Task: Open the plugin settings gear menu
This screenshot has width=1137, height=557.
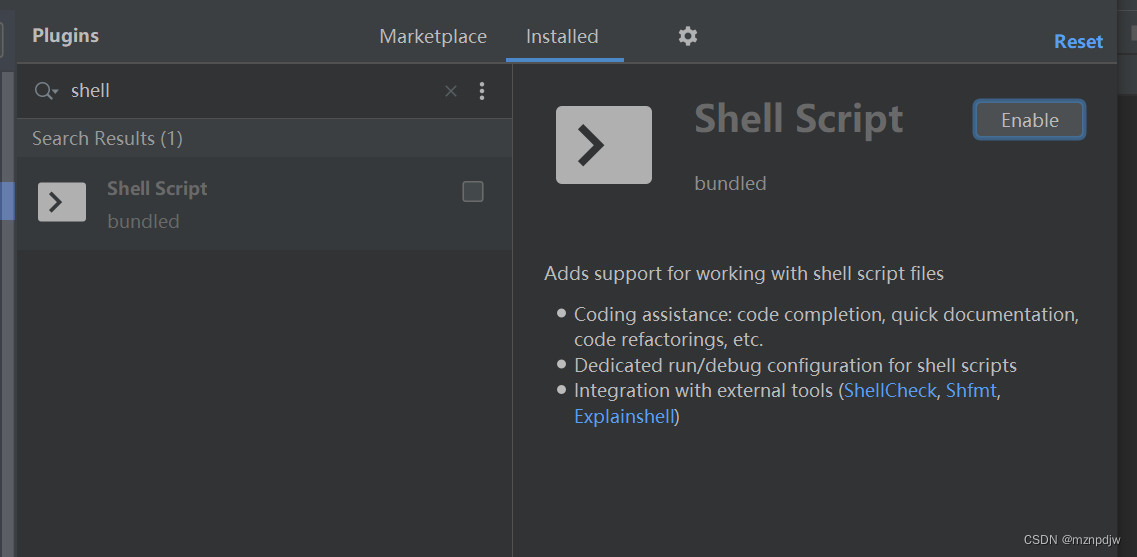Action: [x=687, y=36]
